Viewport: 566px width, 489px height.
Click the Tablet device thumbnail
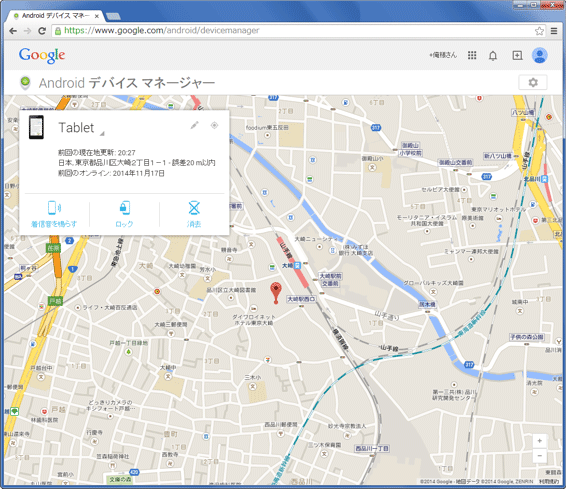click(x=36, y=127)
